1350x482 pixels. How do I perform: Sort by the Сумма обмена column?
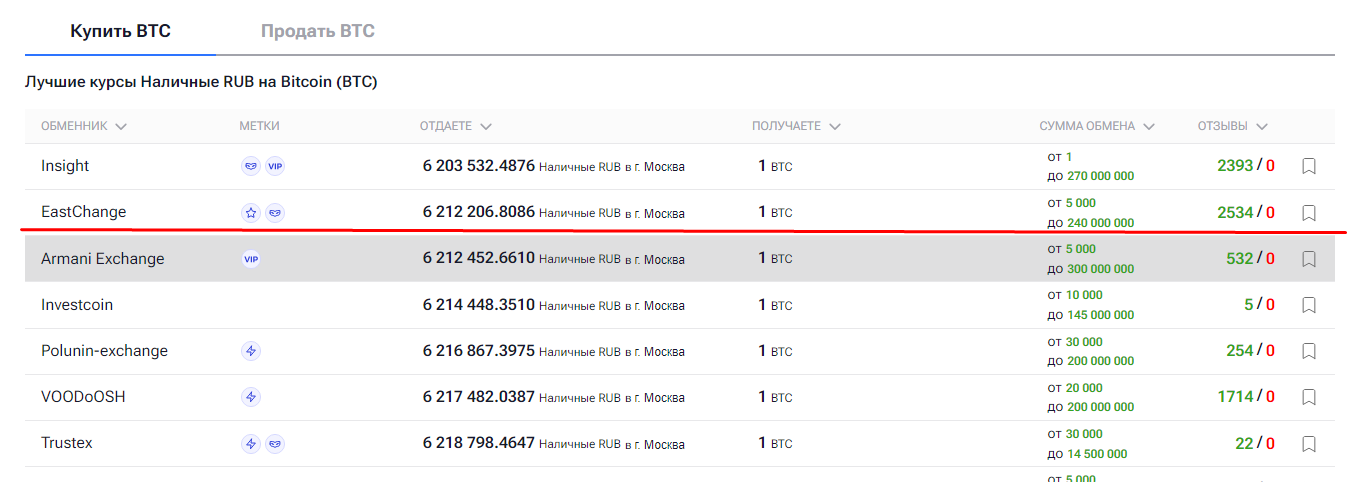point(1097,126)
